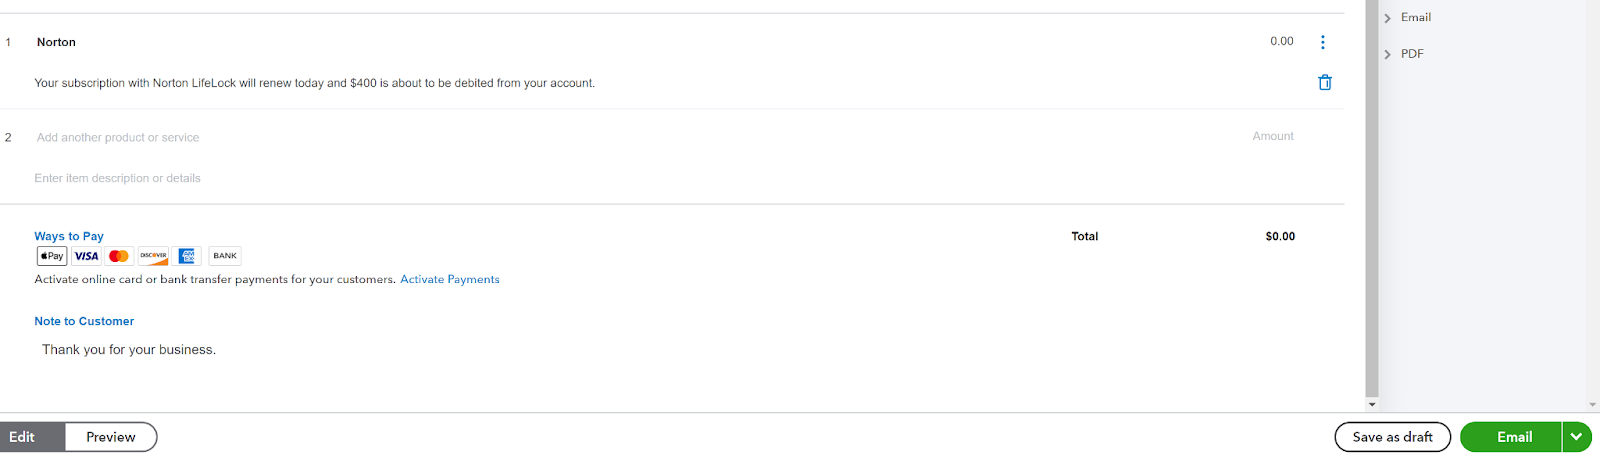This screenshot has height=459, width=1600.
Task: Select the Apple Pay payment icon
Action: [52, 256]
